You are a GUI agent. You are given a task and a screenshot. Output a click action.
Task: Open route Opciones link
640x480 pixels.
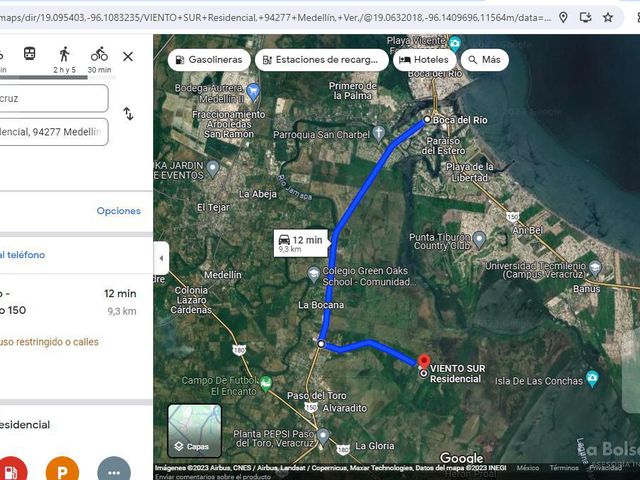pos(118,211)
